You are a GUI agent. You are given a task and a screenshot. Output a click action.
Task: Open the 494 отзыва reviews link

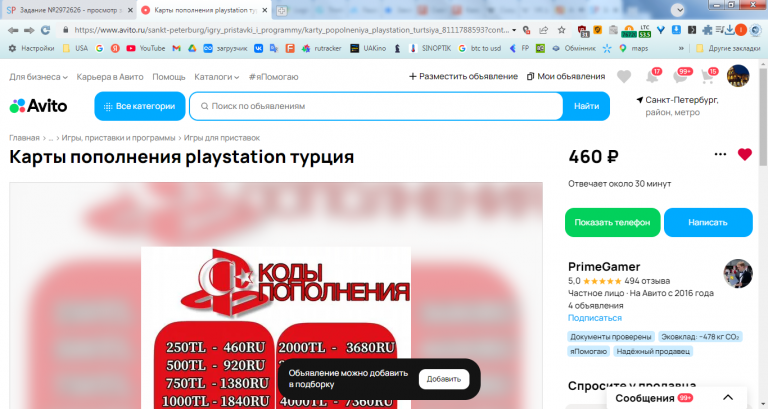[647, 281]
